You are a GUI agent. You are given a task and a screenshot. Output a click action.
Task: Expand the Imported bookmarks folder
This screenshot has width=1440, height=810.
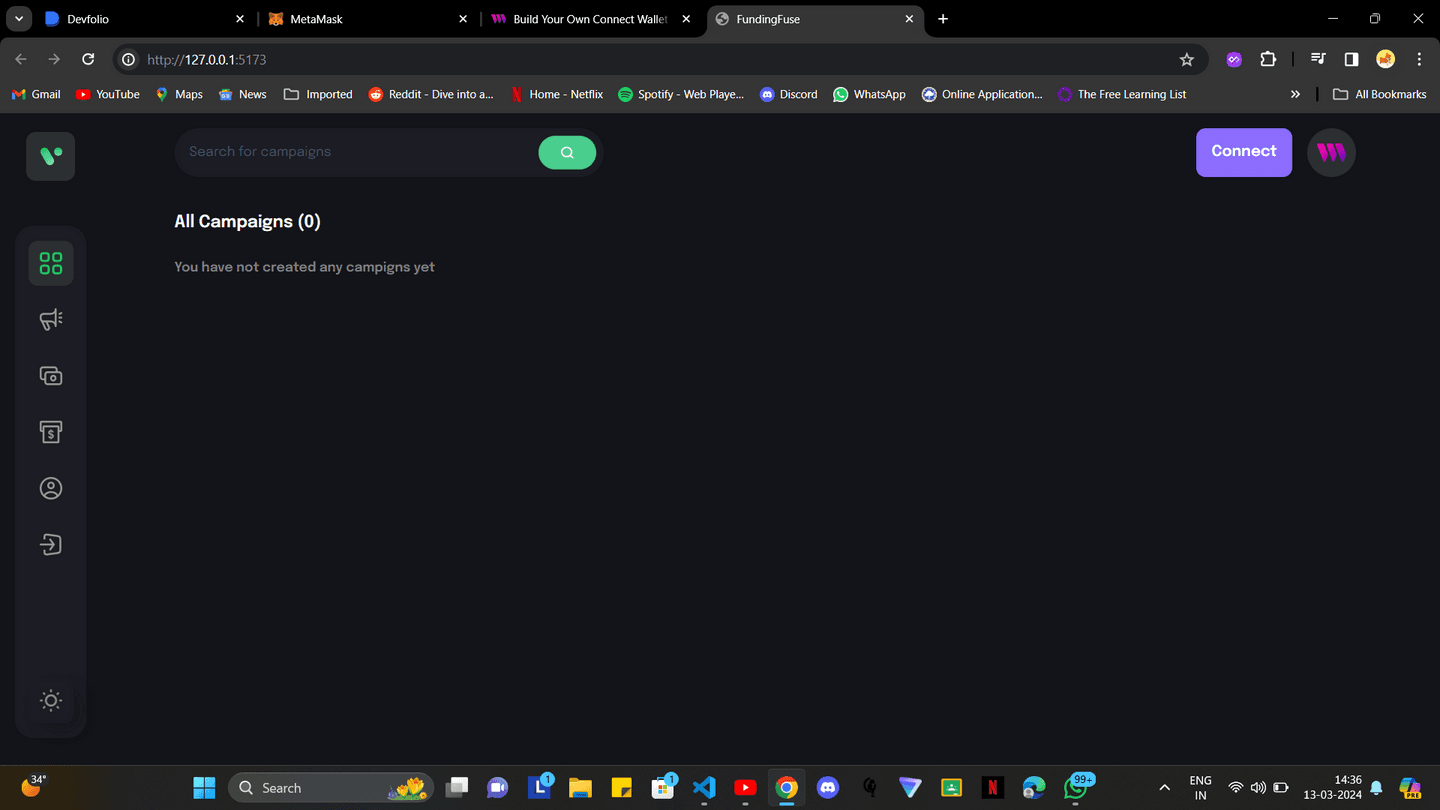click(318, 94)
